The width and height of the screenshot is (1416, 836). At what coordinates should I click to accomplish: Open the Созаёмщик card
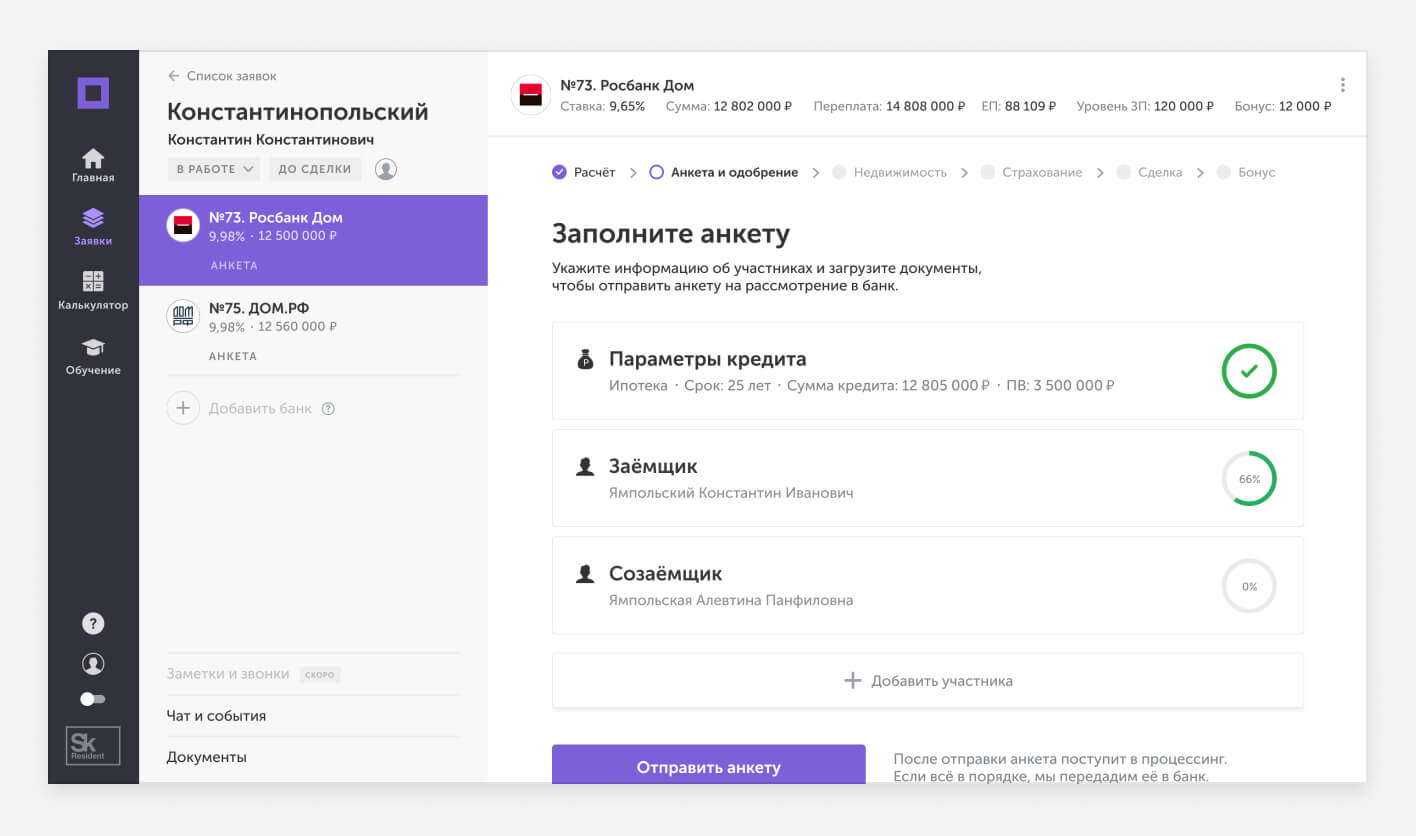coord(928,585)
